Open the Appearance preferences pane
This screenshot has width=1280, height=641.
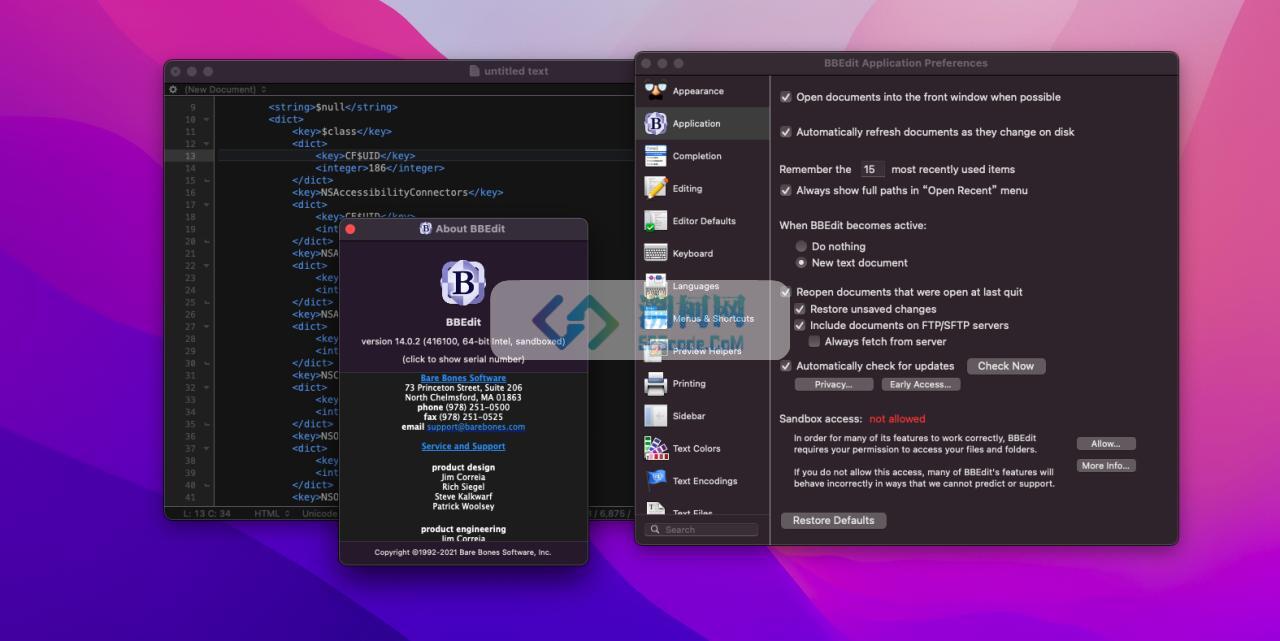point(703,91)
